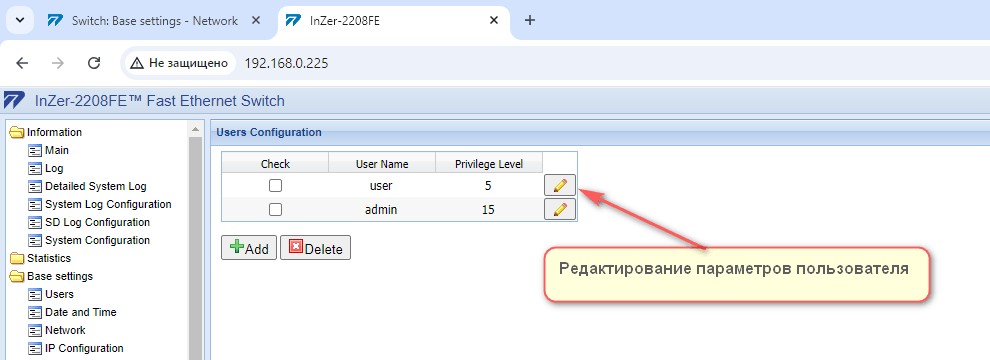The height and width of the screenshot is (360, 990).
Task: Click the address bar showing 192.168.0.225
Action: point(286,63)
